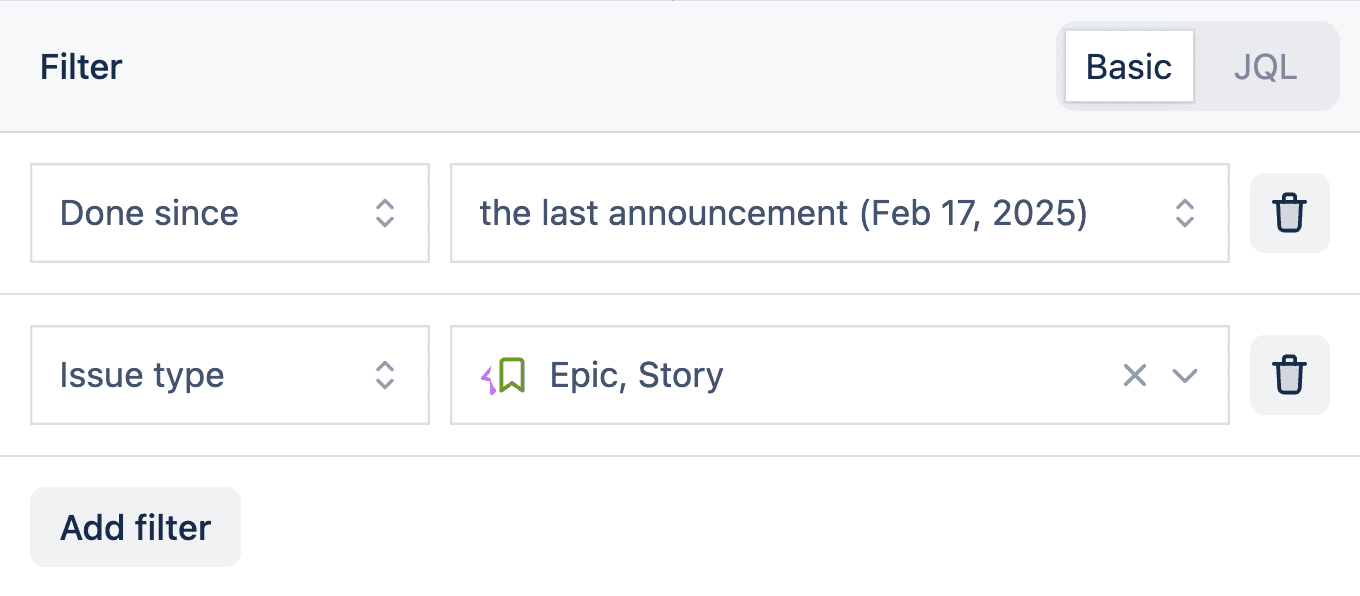Click the up-down arrows beside Done since

click(385, 213)
